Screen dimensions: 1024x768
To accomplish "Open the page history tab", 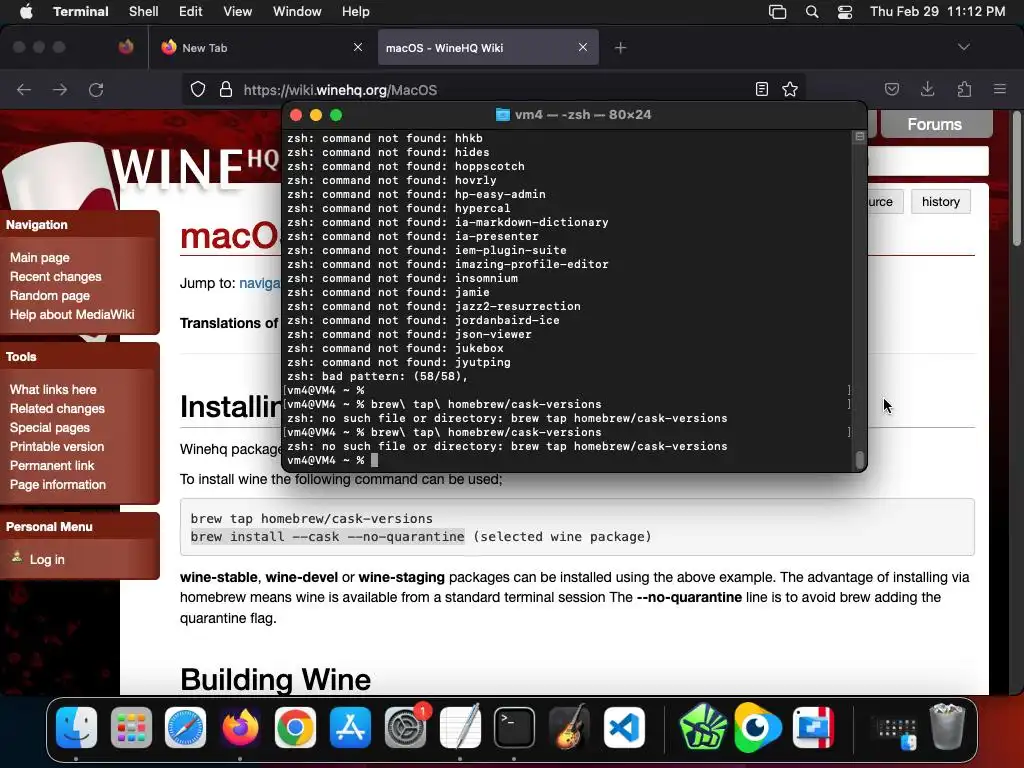I will tap(940, 202).
